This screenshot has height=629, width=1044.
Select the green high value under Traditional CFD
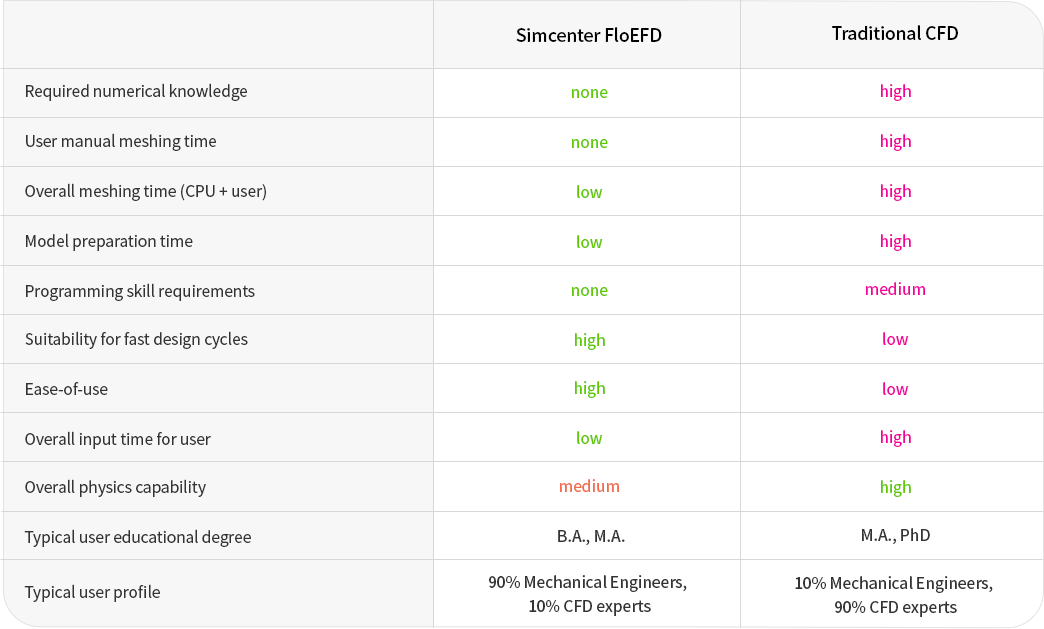click(x=896, y=488)
